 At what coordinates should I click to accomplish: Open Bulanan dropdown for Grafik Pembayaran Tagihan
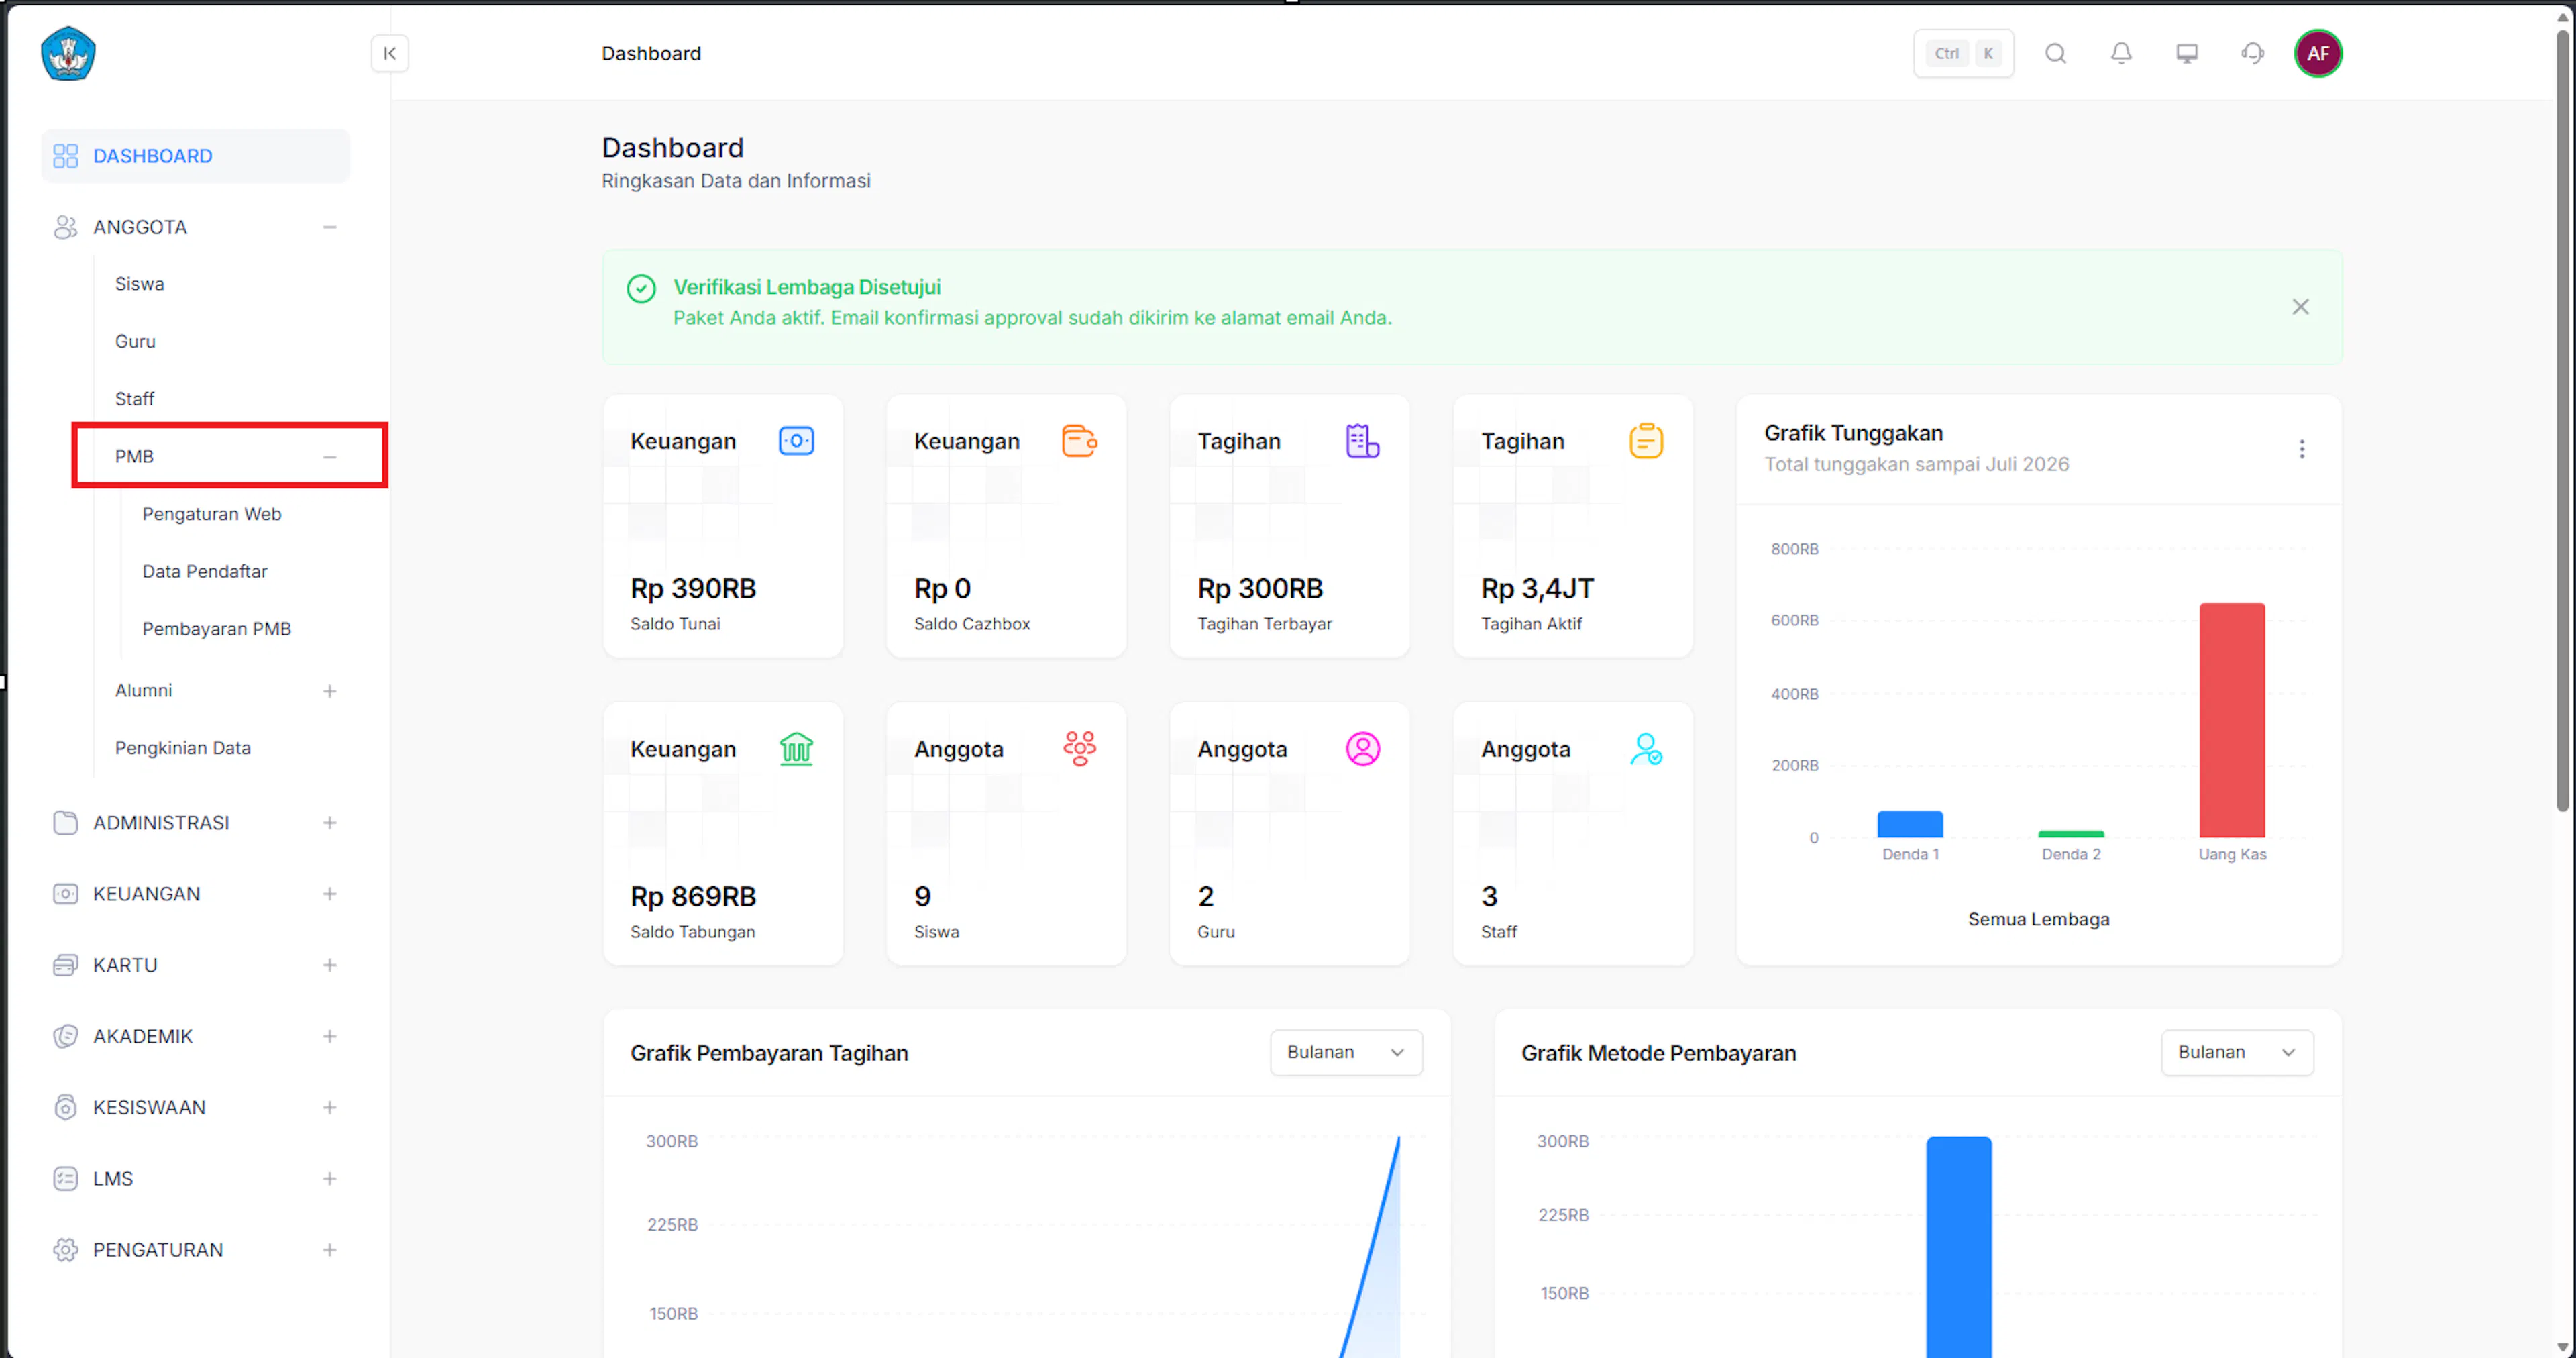pos(1346,1052)
